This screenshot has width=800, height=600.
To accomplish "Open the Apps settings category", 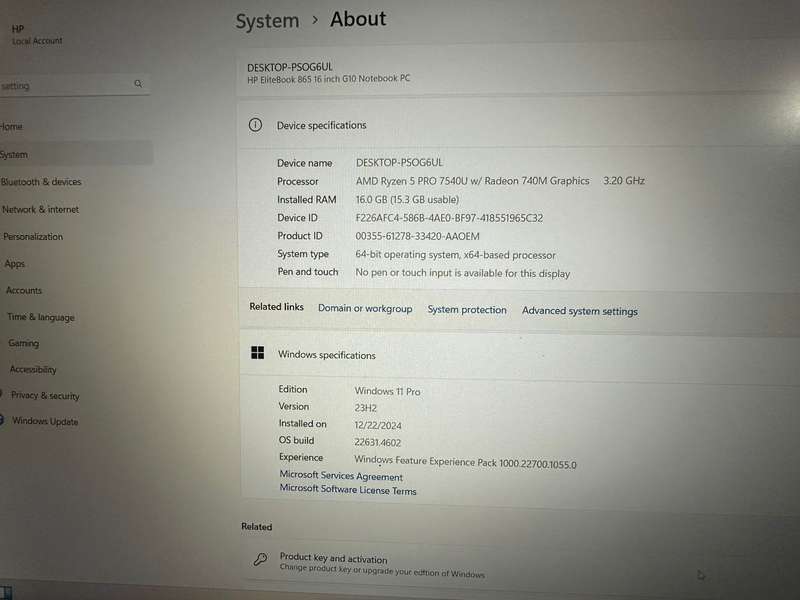I will tap(15, 264).
